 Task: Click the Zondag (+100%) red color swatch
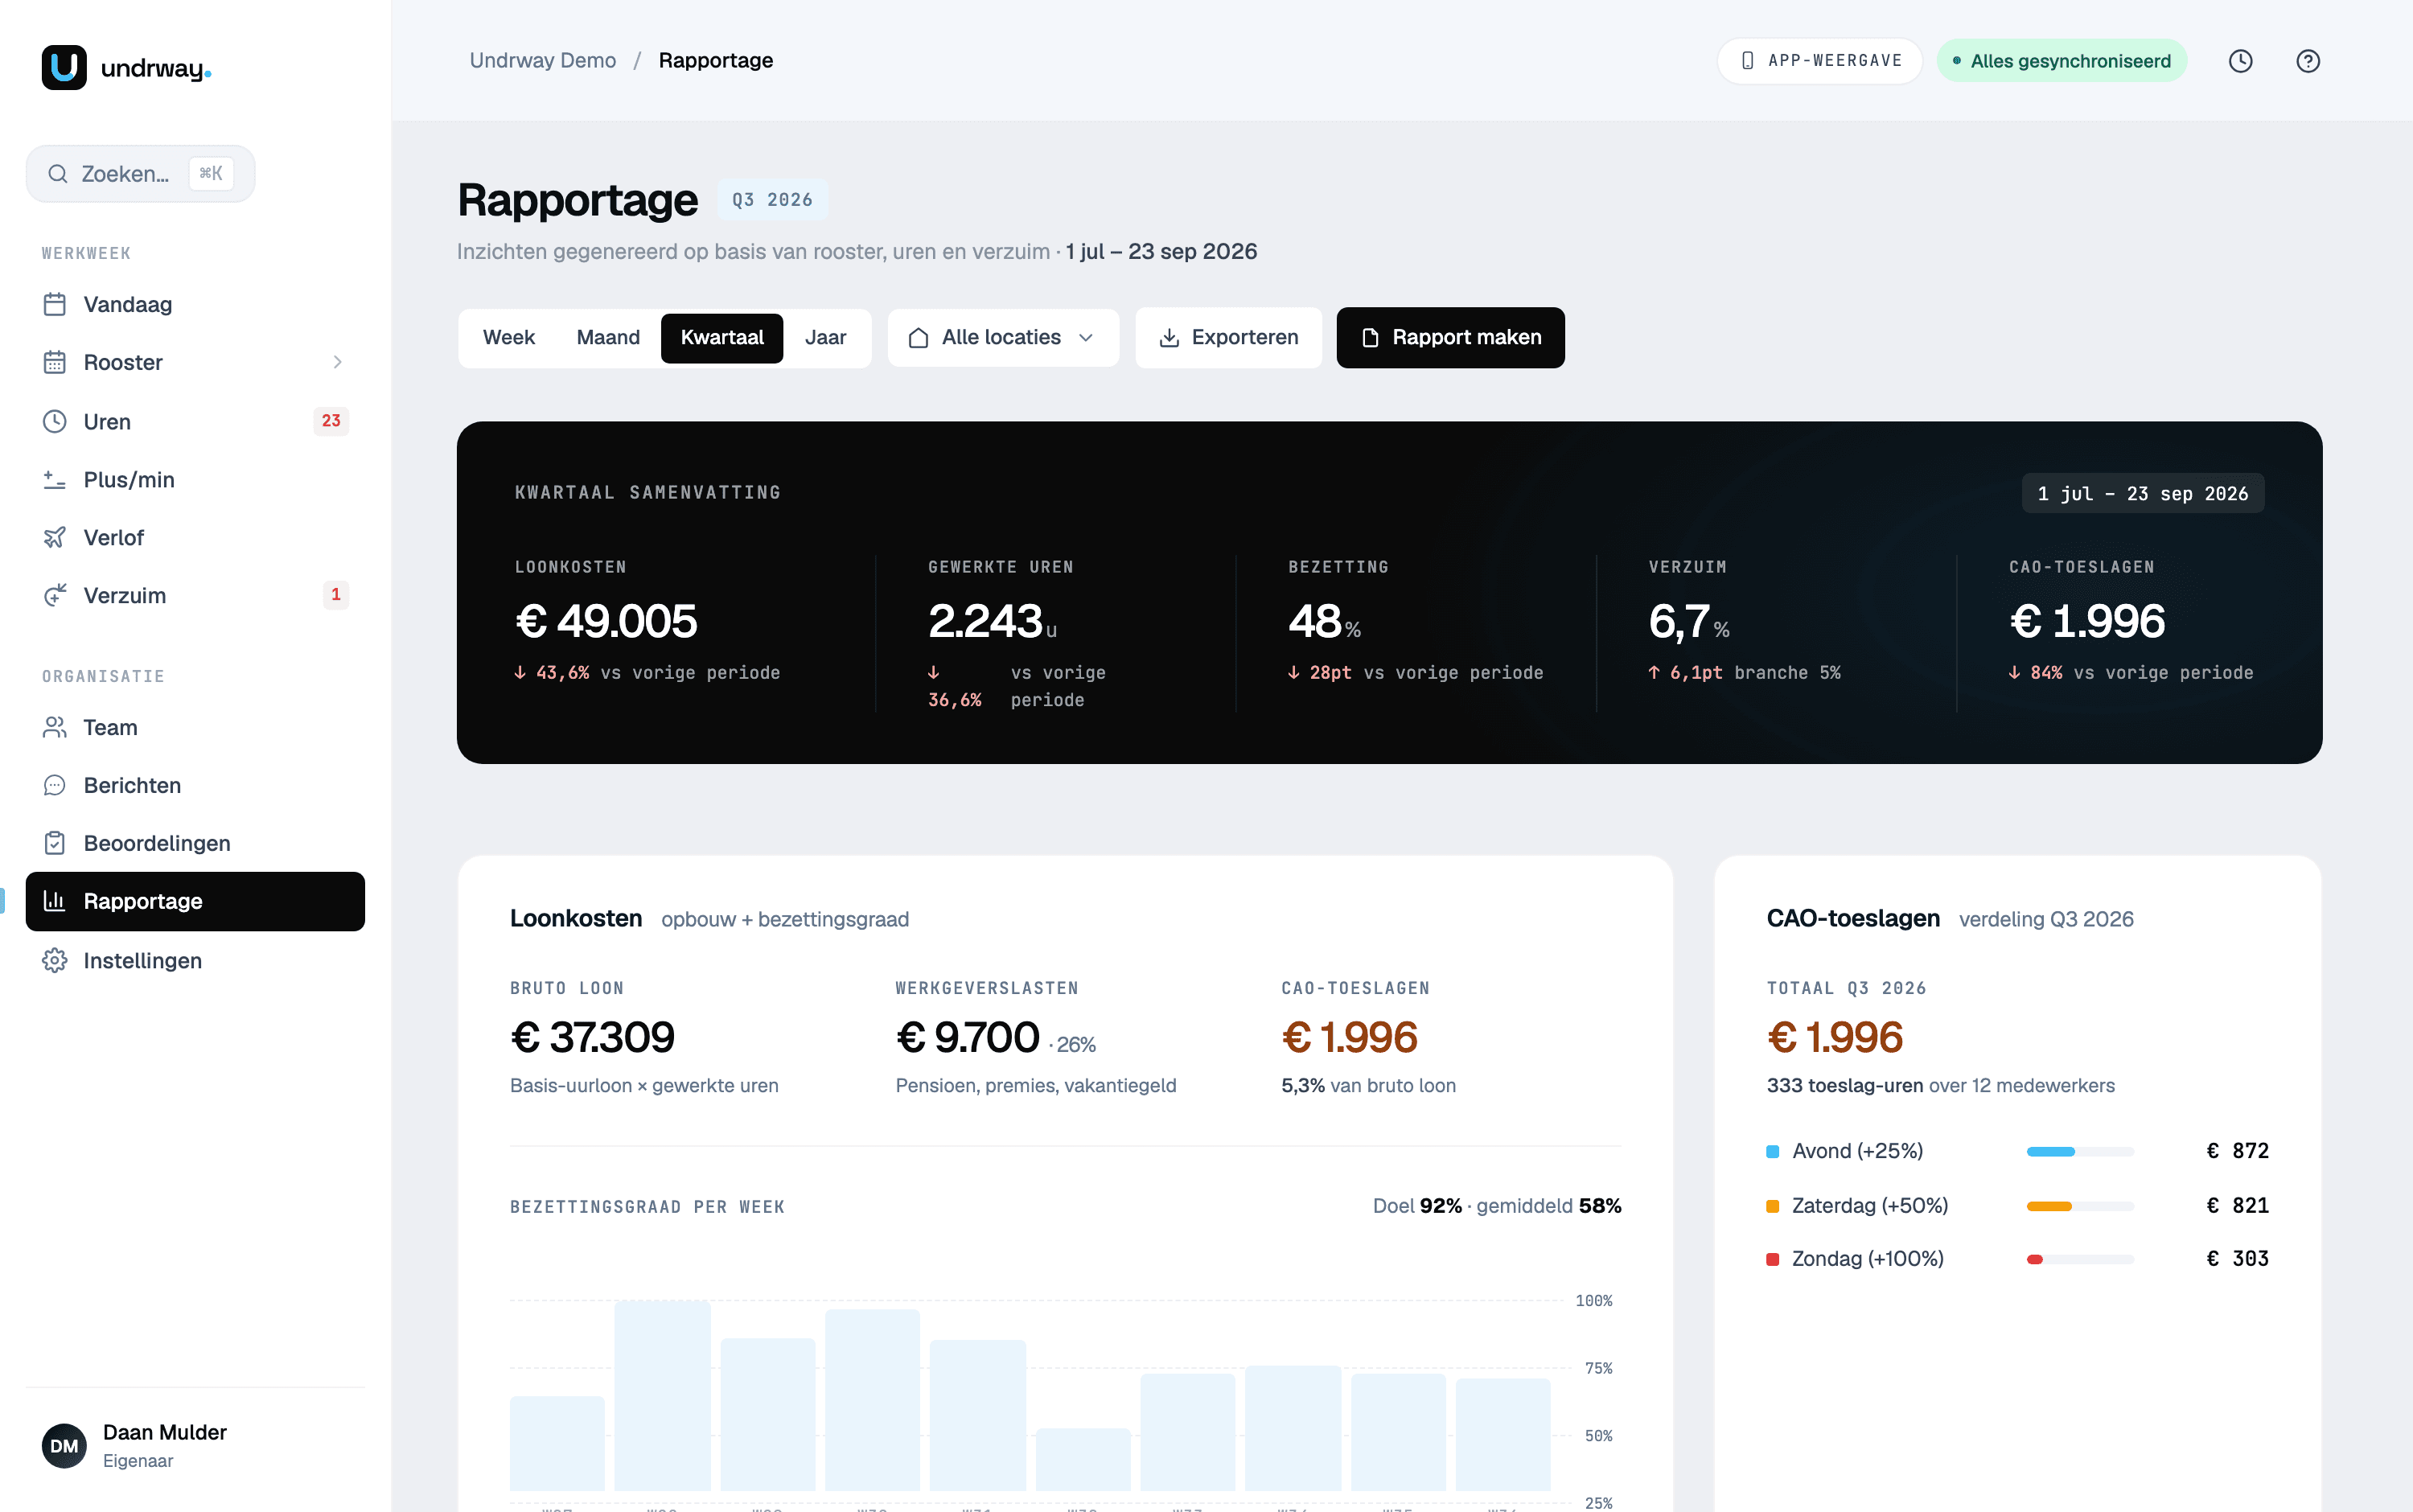click(x=1773, y=1259)
